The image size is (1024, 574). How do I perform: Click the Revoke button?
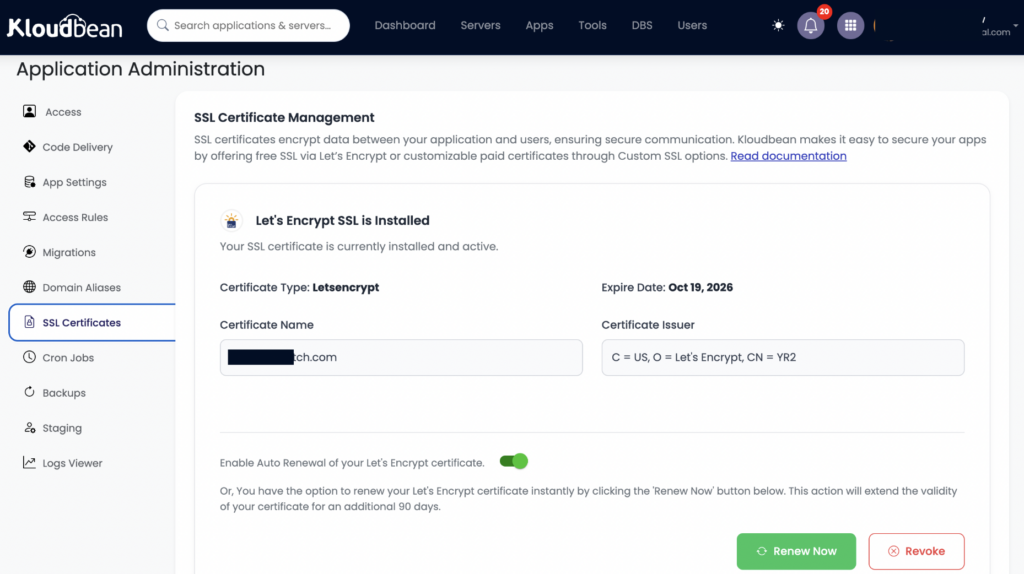click(916, 551)
